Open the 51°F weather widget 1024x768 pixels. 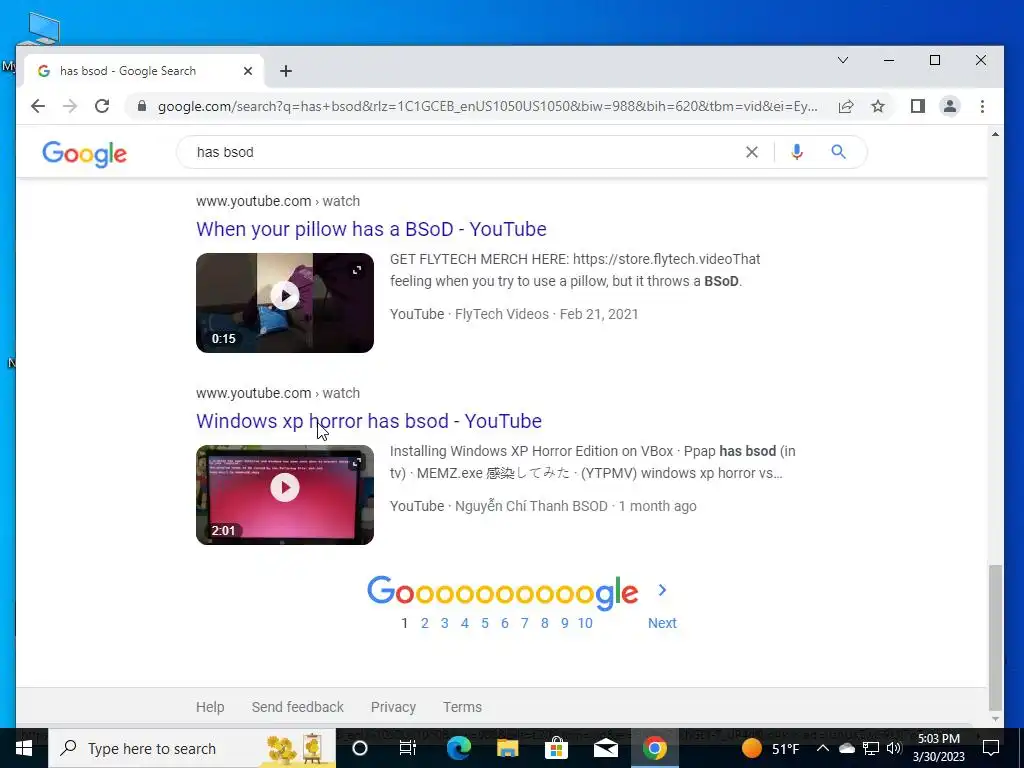tap(771, 748)
